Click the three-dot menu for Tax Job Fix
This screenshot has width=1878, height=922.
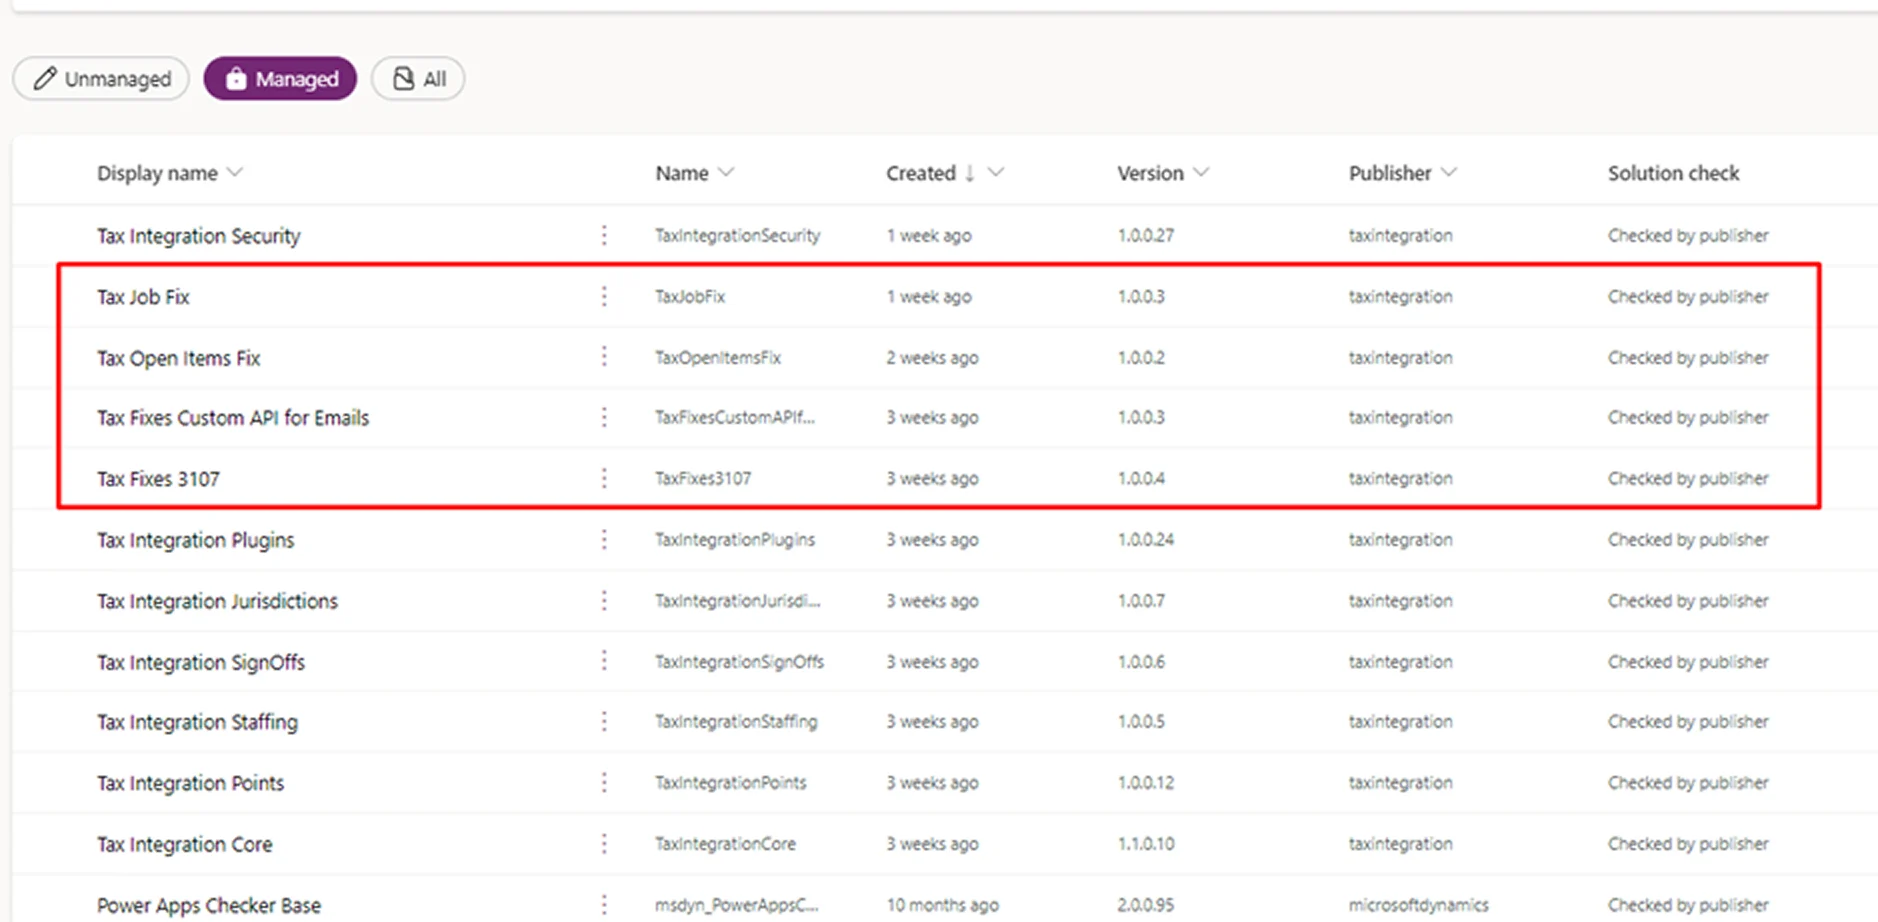604,296
